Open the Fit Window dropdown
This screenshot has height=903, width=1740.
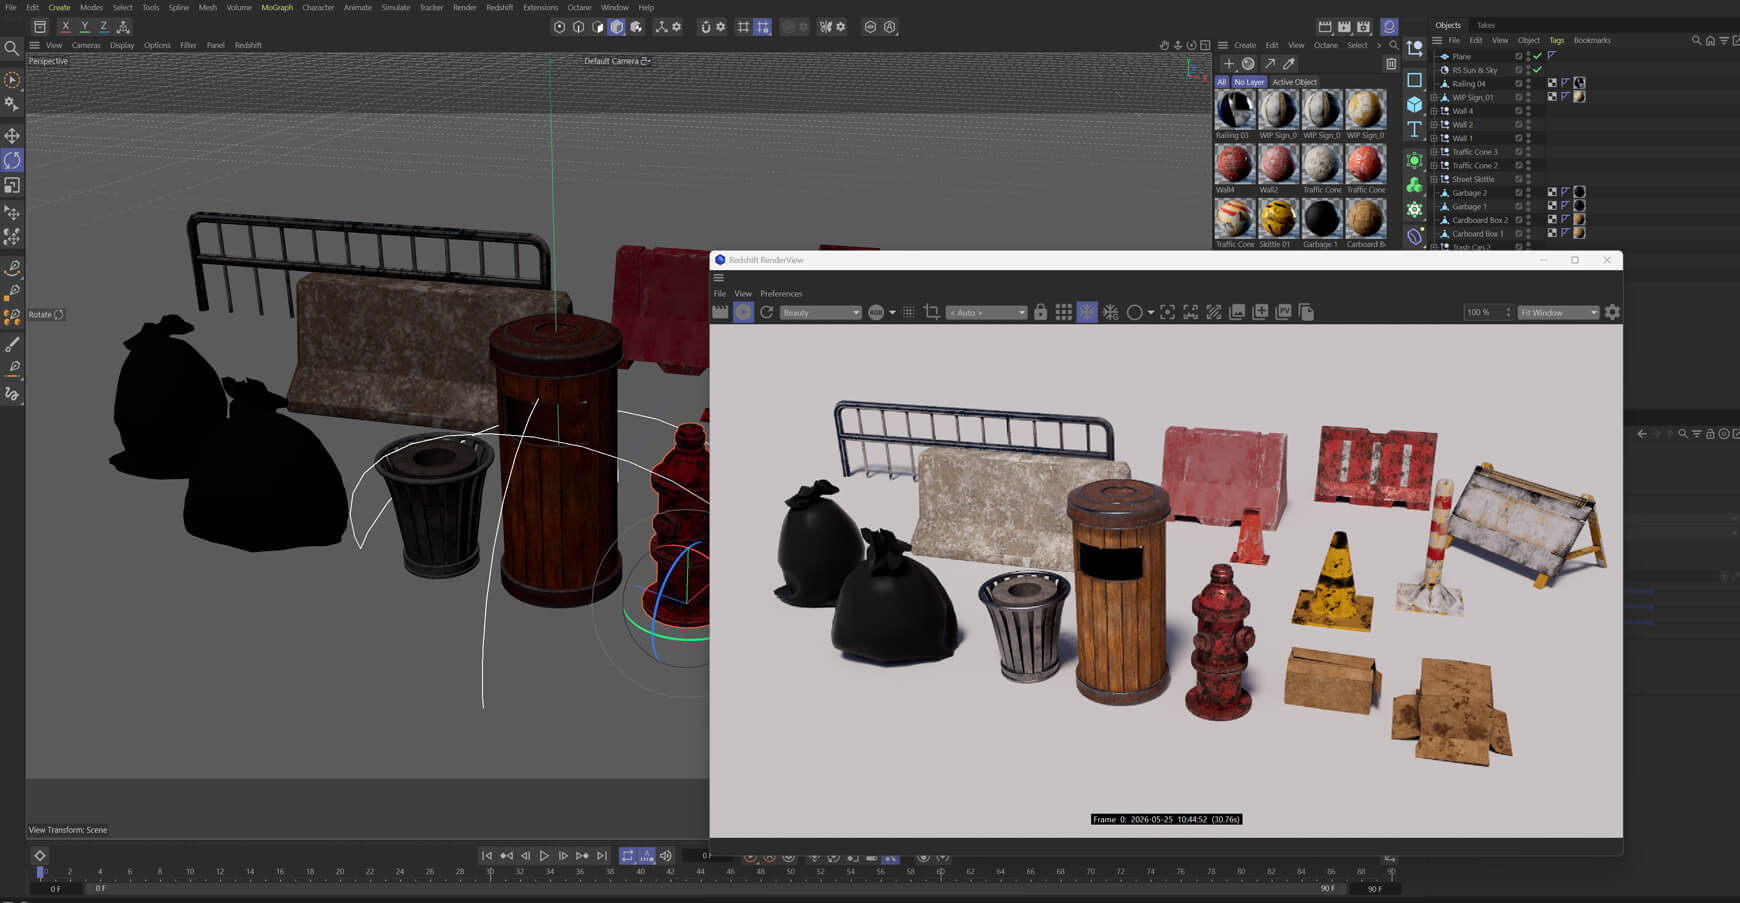[1558, 312]
